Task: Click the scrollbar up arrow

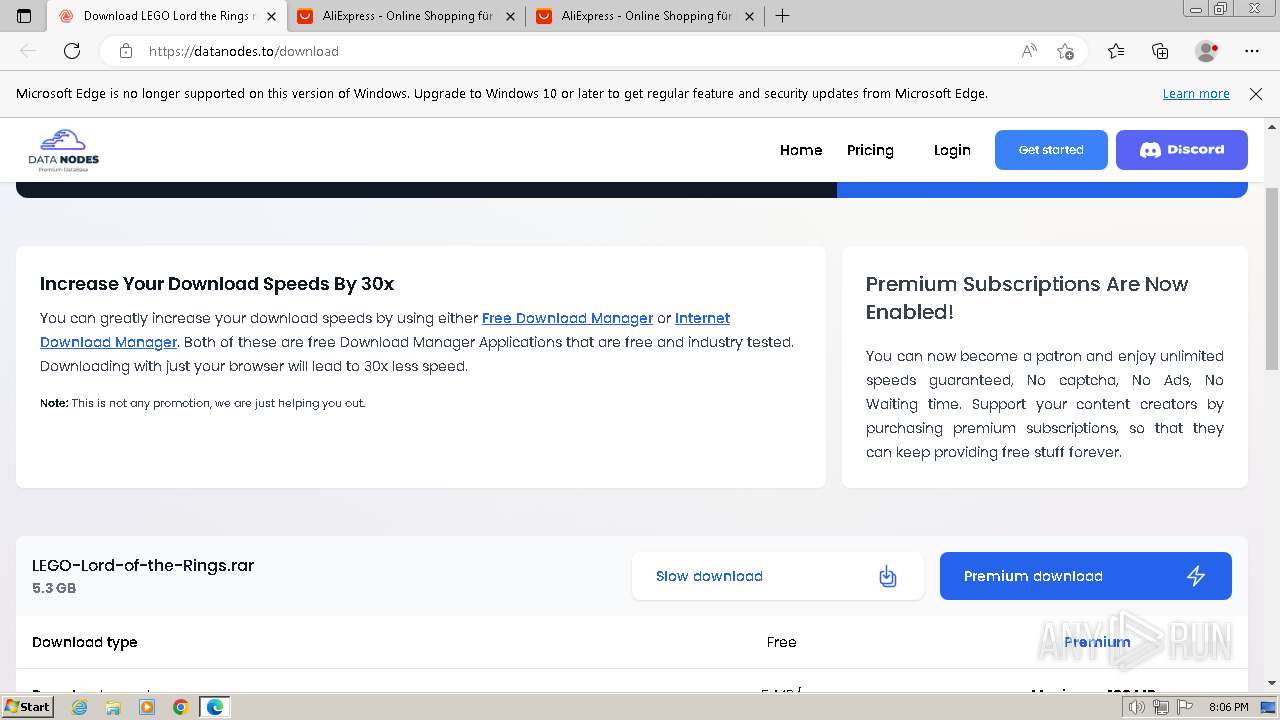Action: pos(1272,127)
